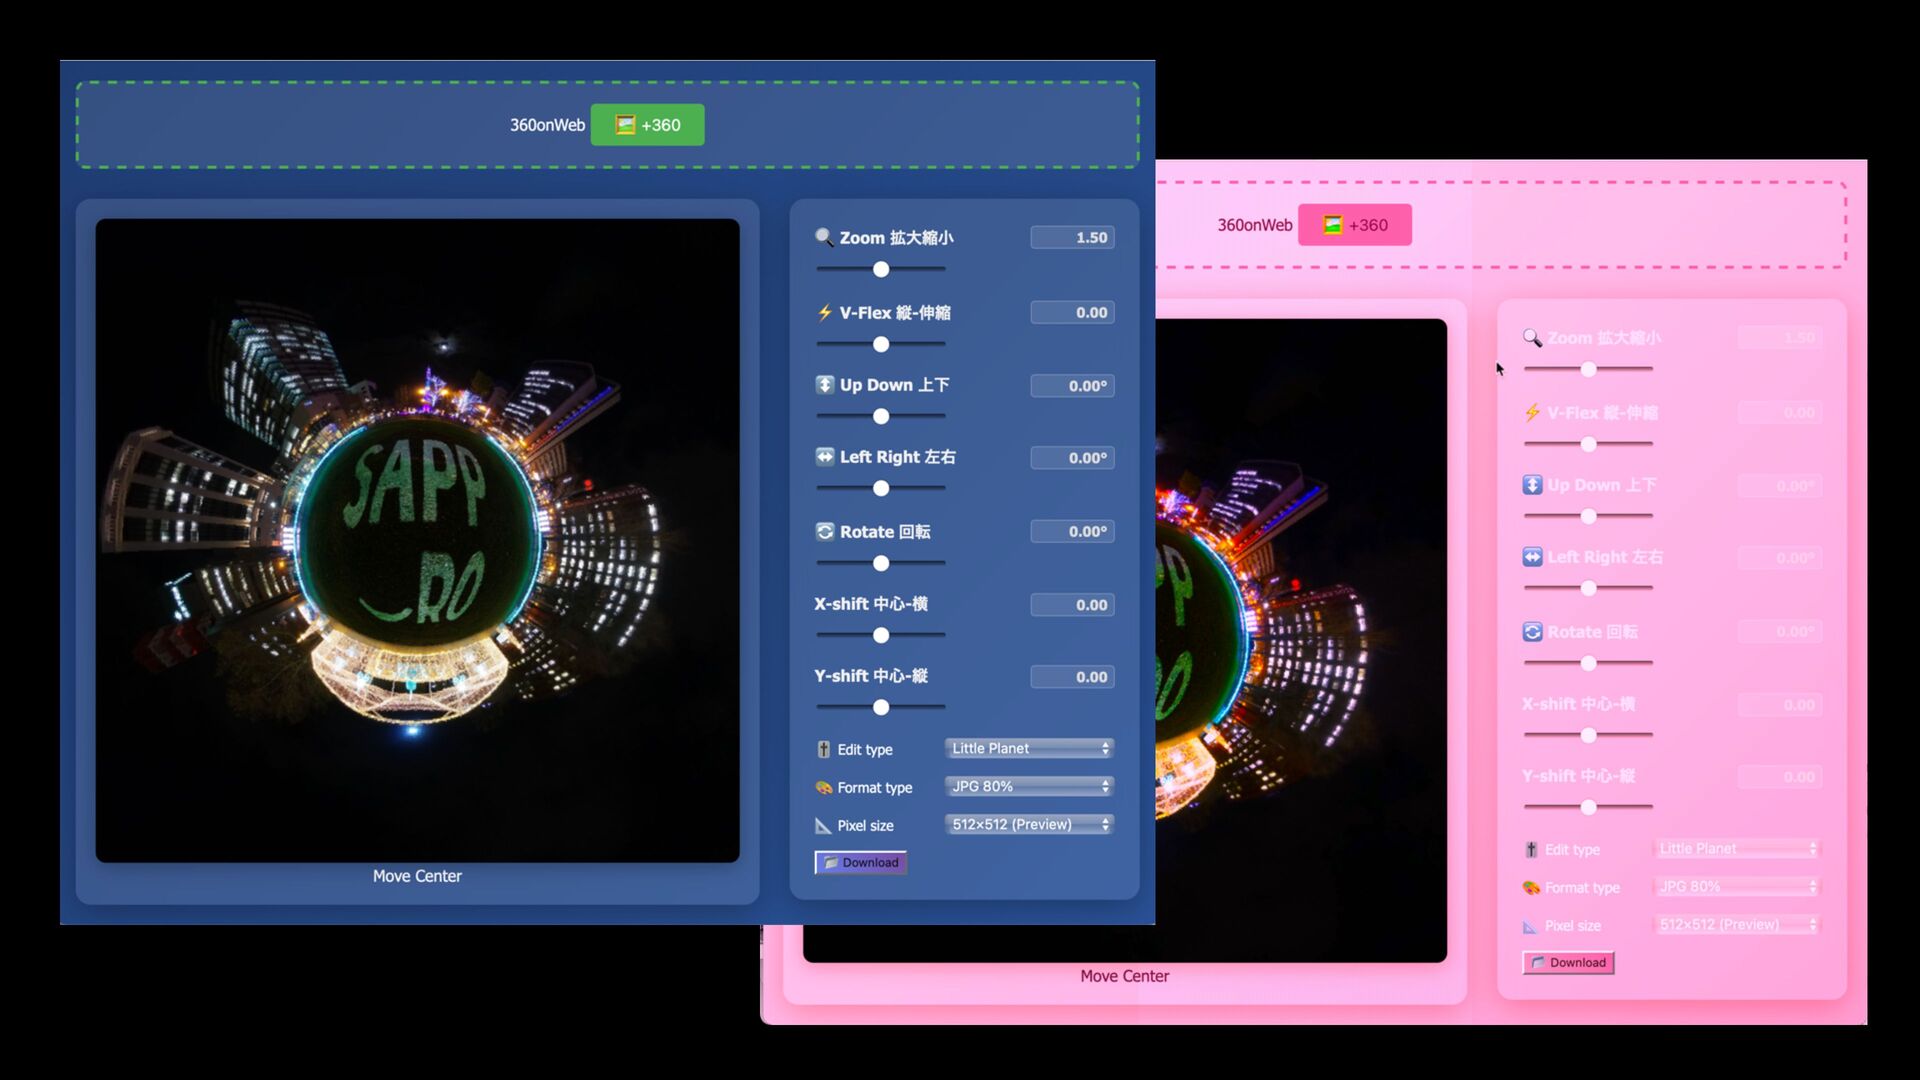Click the Up Down arrows icon in blue window

824,385
